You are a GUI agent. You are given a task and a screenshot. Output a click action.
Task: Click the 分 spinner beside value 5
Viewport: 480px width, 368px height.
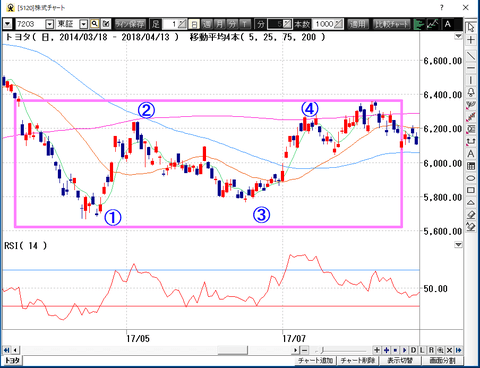click(287, 24)
